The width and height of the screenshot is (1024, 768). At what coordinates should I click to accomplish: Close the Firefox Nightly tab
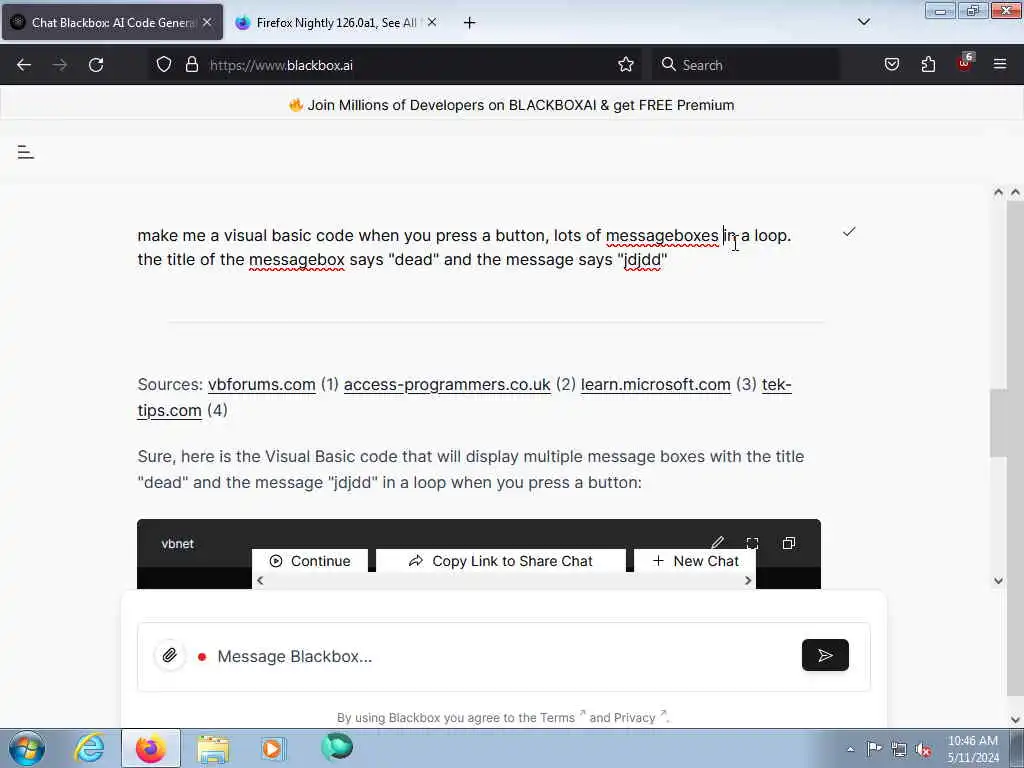click(432, 22)
